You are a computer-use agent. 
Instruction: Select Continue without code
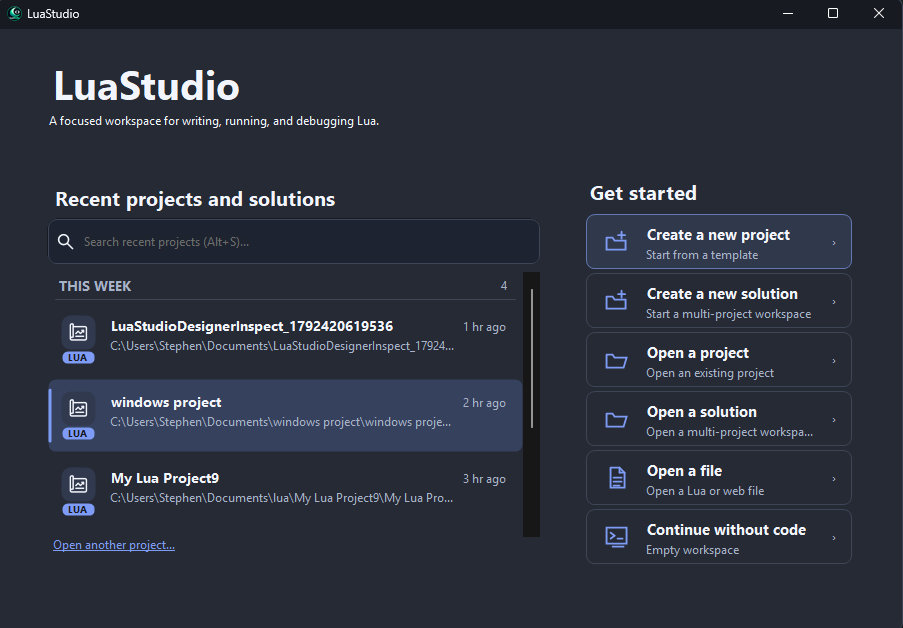click(719, 536)
